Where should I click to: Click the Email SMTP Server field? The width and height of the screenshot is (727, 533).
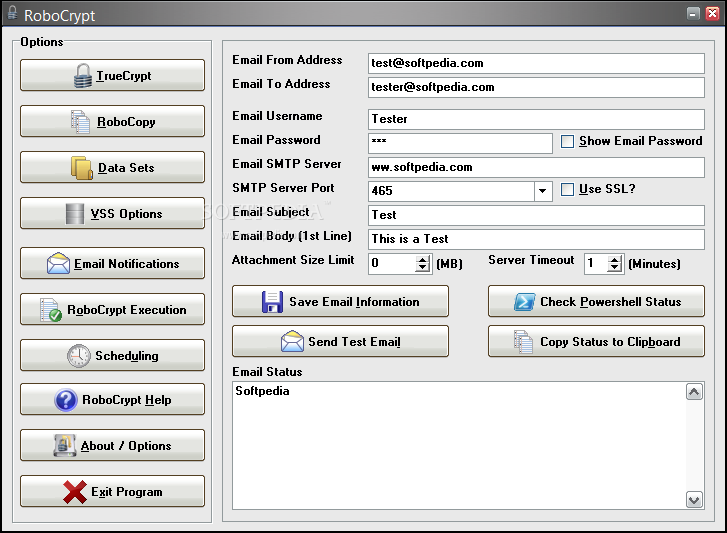(x=536, y=167)
